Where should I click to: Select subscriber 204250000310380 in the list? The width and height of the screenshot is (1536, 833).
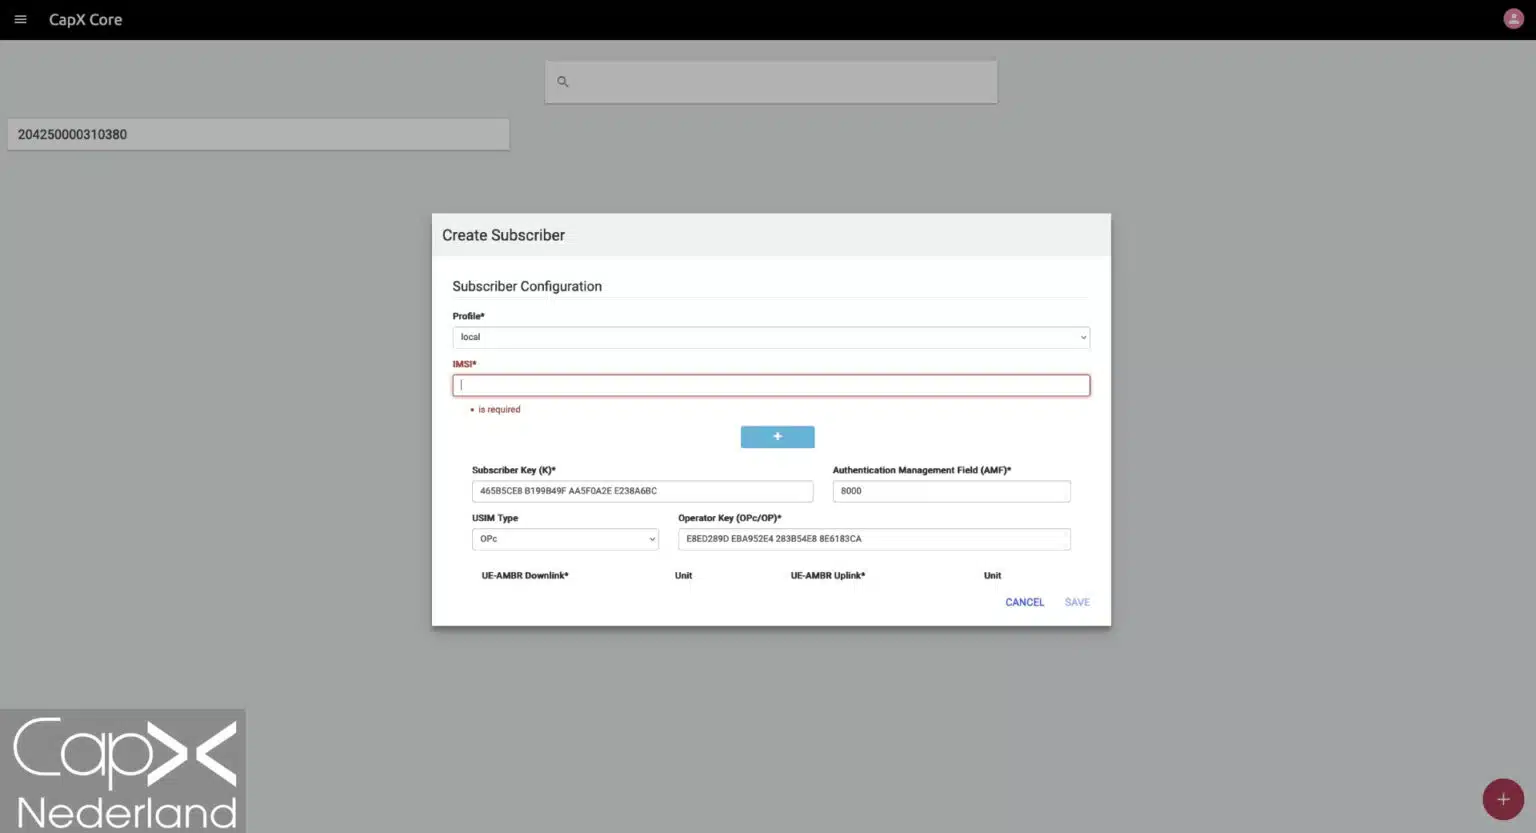click(x=258, y=134)
